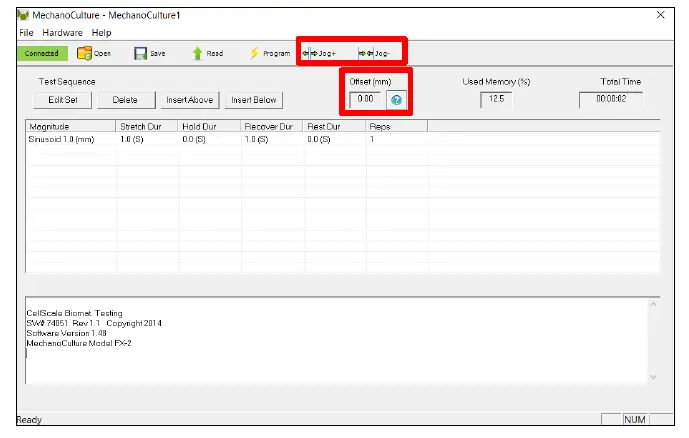Click the log scrollbar down arrow
Screen dimensions: 689x438
pos(653,377)
